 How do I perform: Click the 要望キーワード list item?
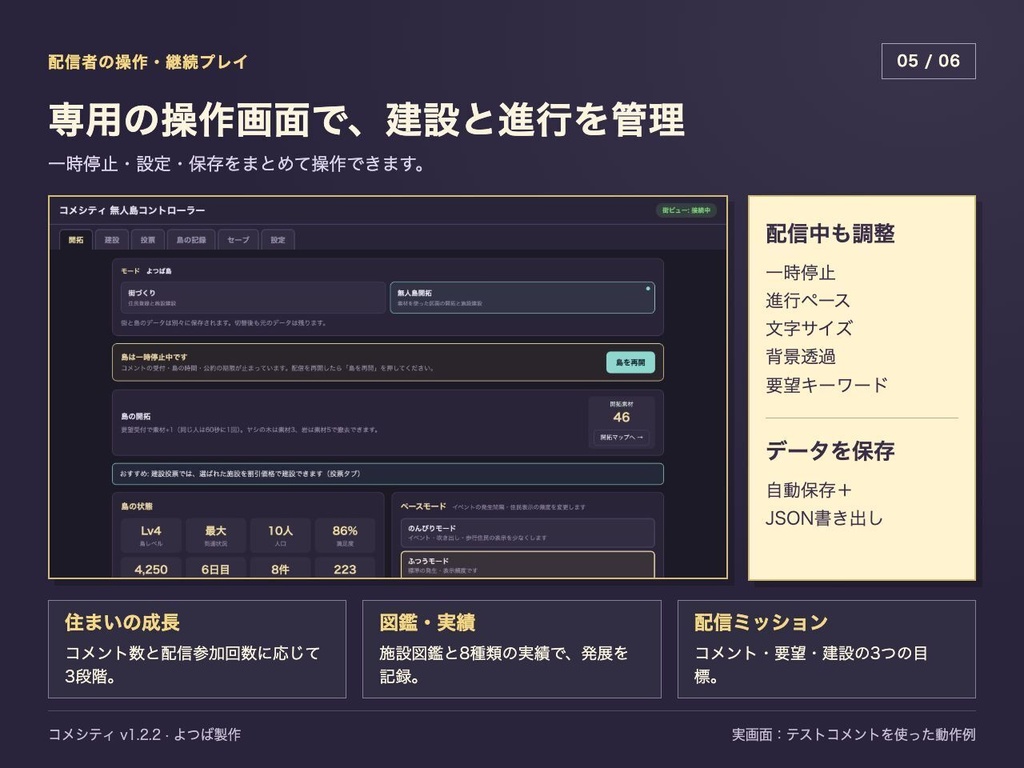tap(827, 385)
